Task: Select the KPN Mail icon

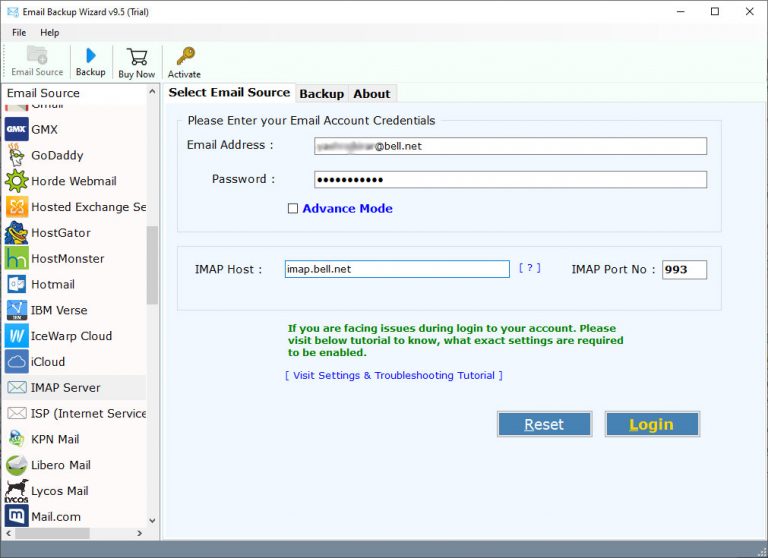Action: [x=17, y=439]
